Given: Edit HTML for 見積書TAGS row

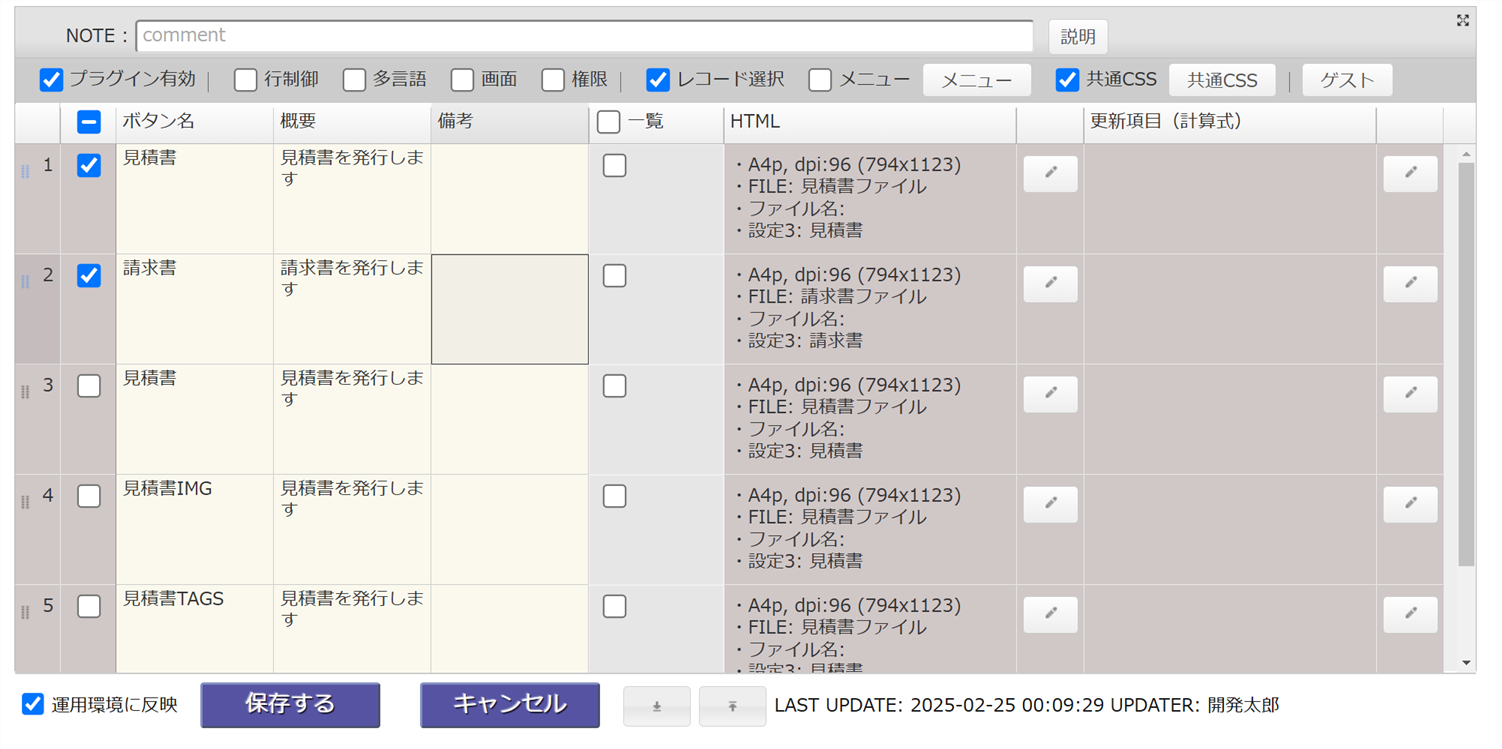Looking at the screenshot, I should click(1050, 615).
